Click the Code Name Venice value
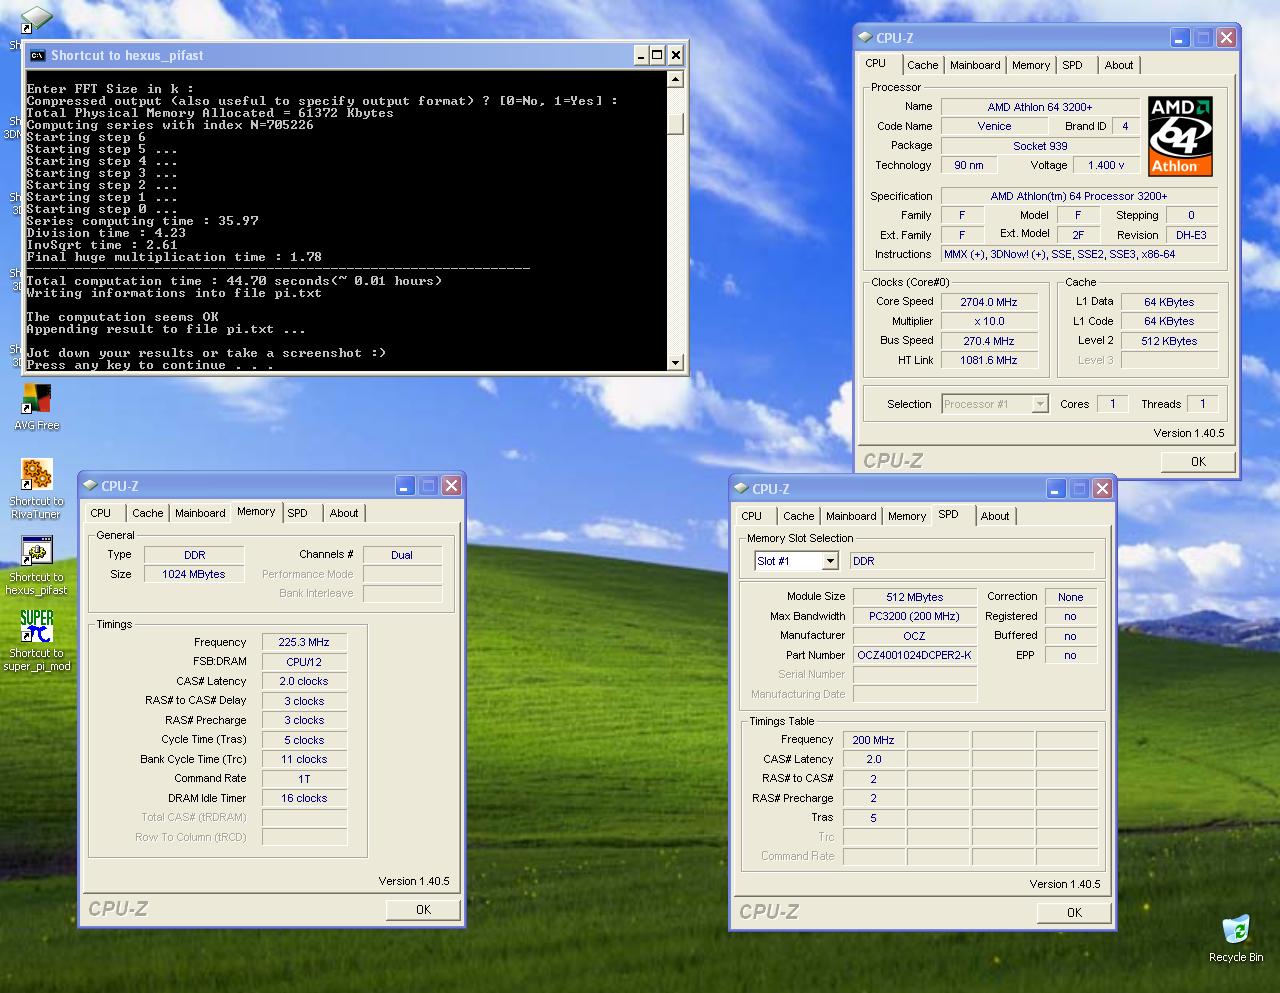 coord(994,127)
